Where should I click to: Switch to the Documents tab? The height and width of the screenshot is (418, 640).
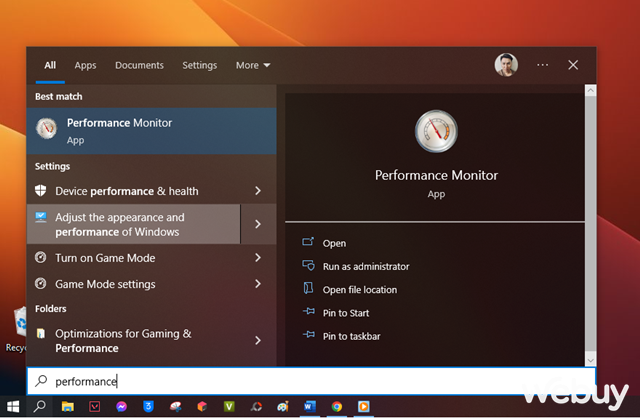139,65
